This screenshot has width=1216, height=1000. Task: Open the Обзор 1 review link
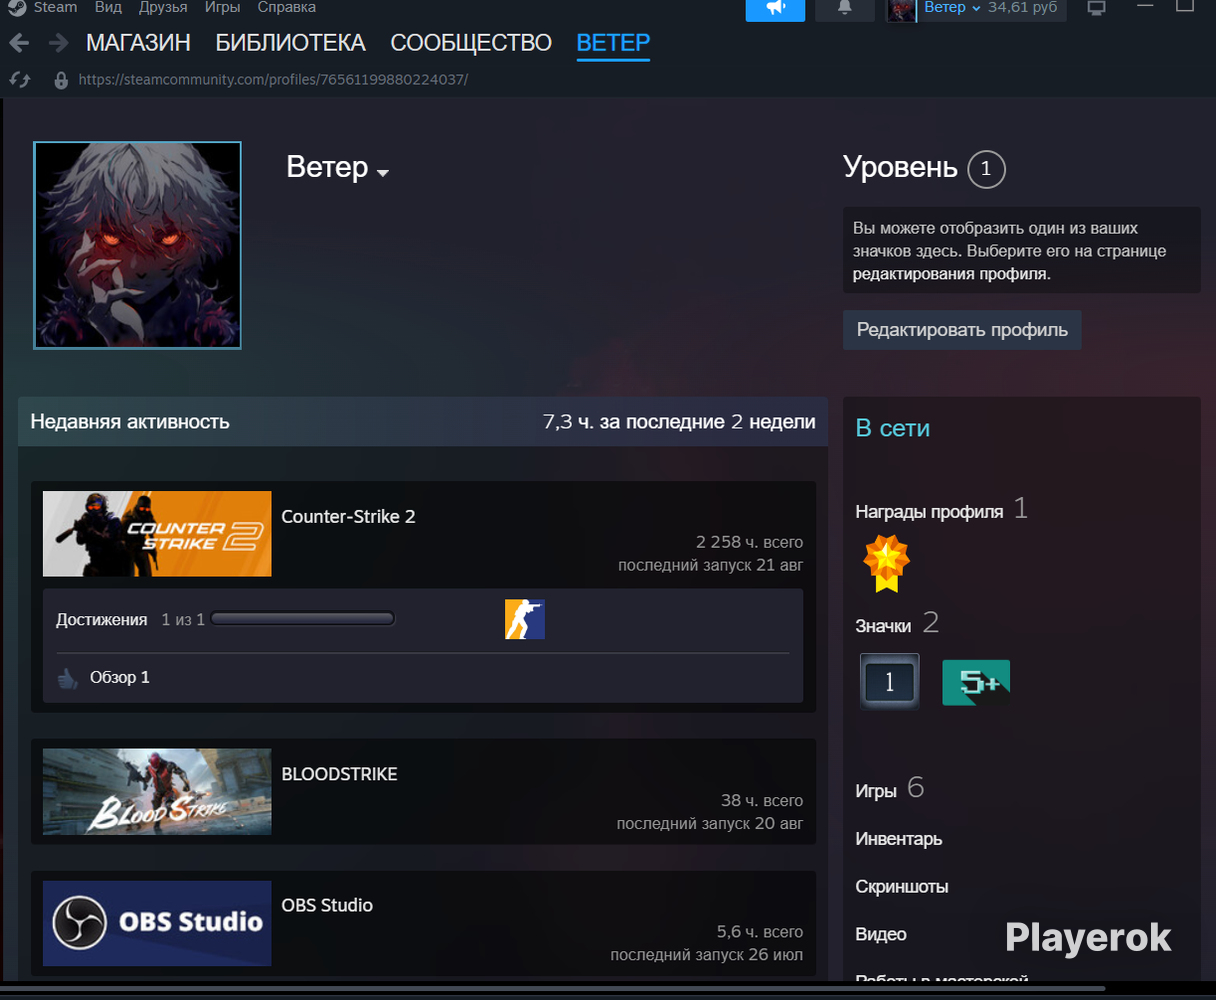pyautogui.click(x=120, y=678)
